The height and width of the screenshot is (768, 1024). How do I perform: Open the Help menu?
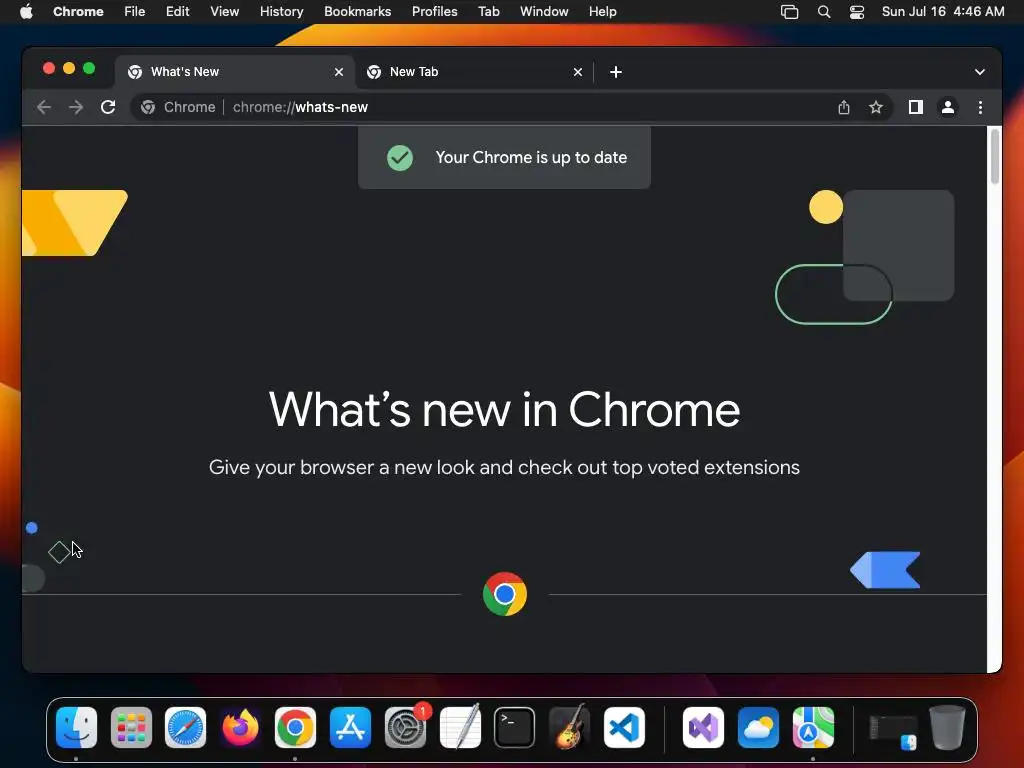[603, 12]
